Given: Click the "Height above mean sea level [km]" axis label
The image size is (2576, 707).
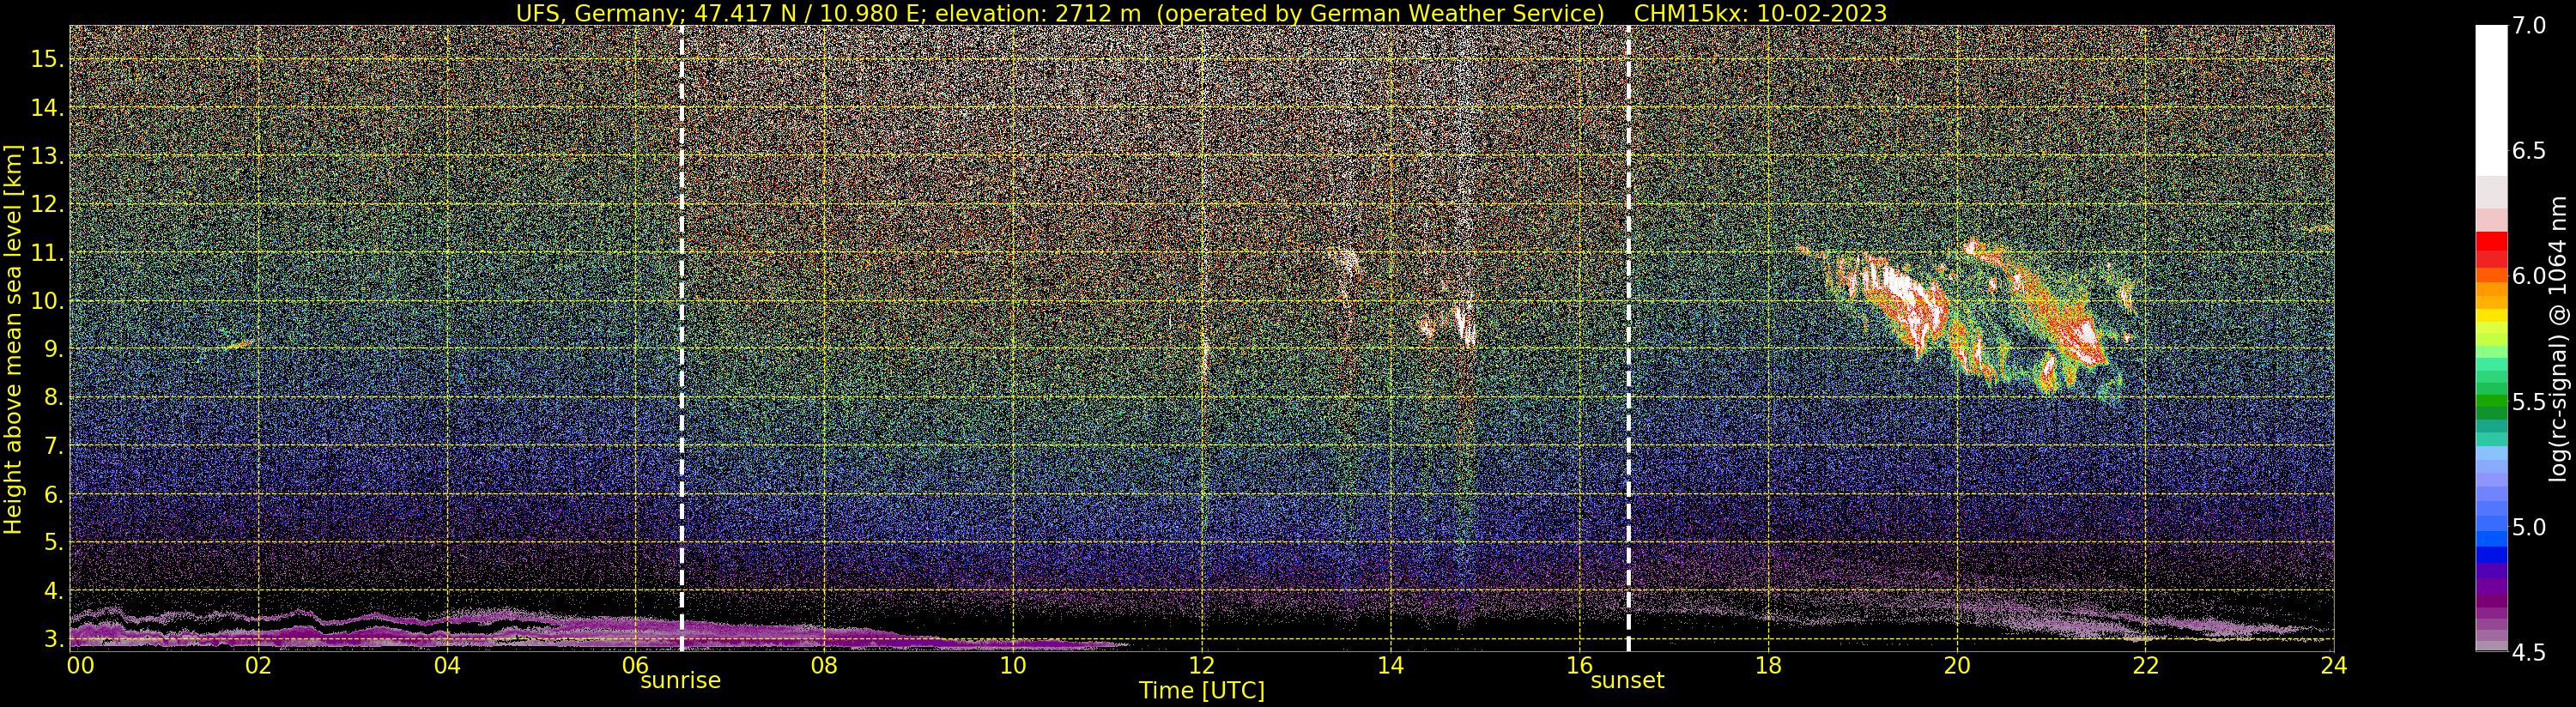Looking at the screenshot, I should (x=13, y=338).
